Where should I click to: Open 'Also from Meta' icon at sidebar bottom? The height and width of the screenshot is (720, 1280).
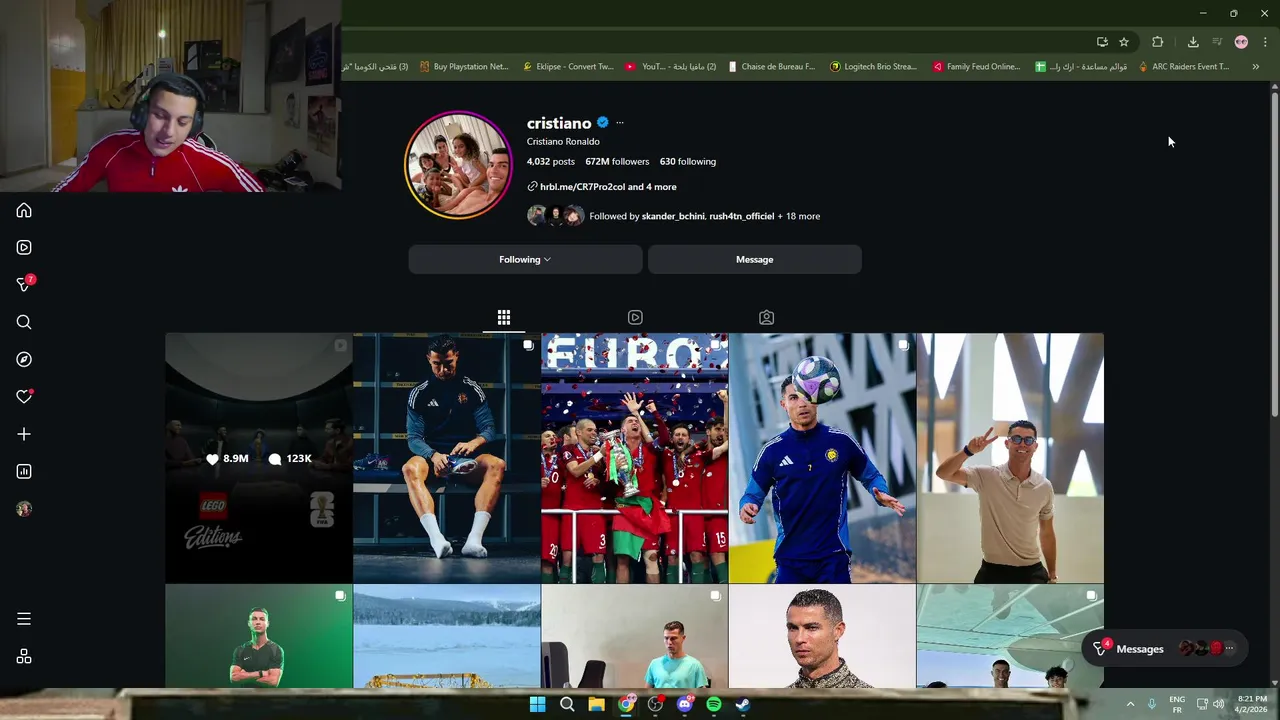click(x=24, y=656)
